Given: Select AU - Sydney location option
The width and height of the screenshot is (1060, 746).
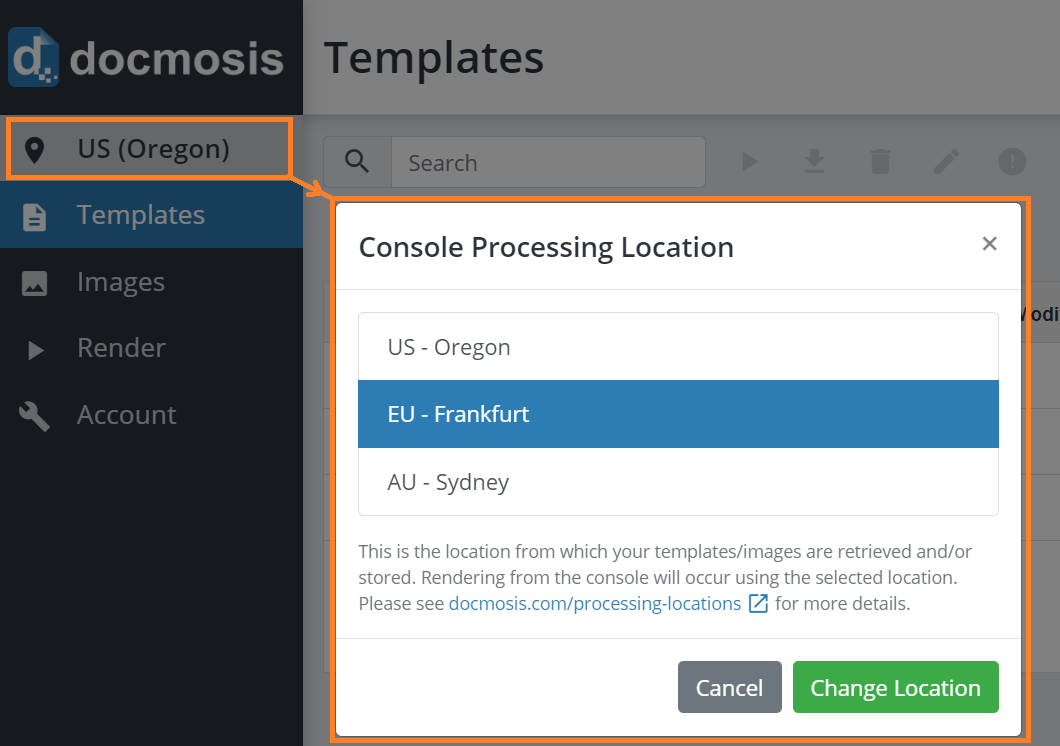Looking at the screenshot, I should coord(678,481).
